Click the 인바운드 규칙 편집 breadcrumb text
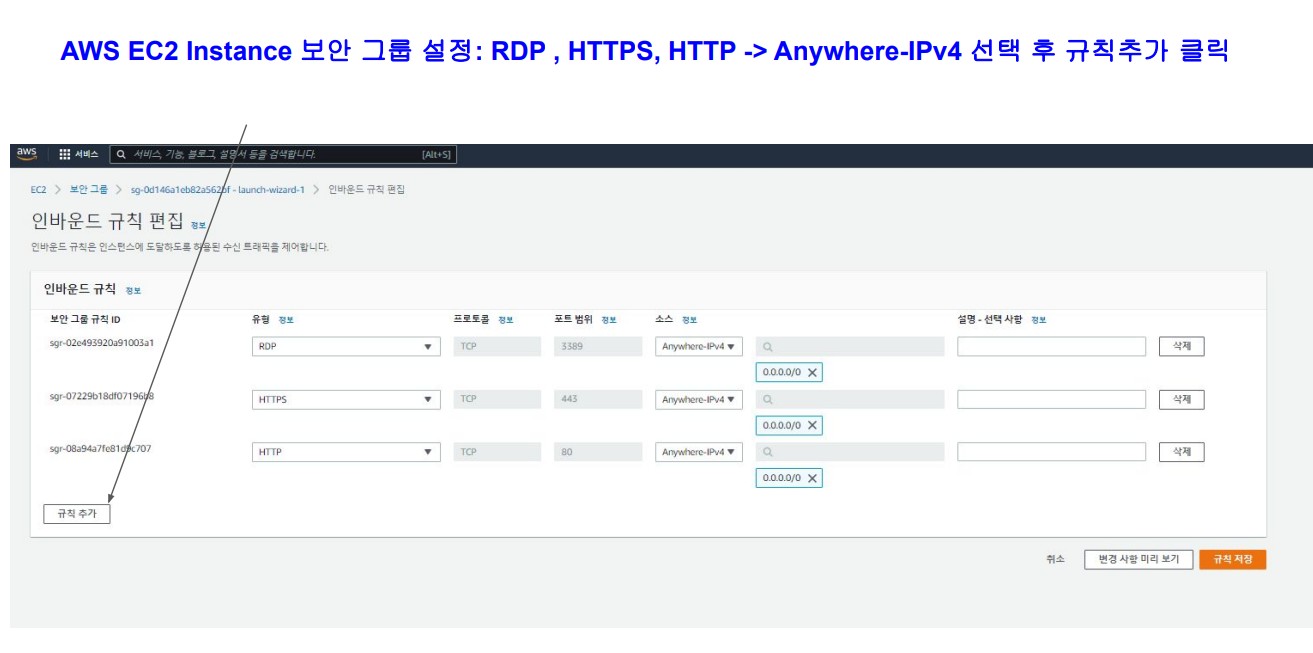1313x653 pixels. pyautogui.click(x=366, y=189)
